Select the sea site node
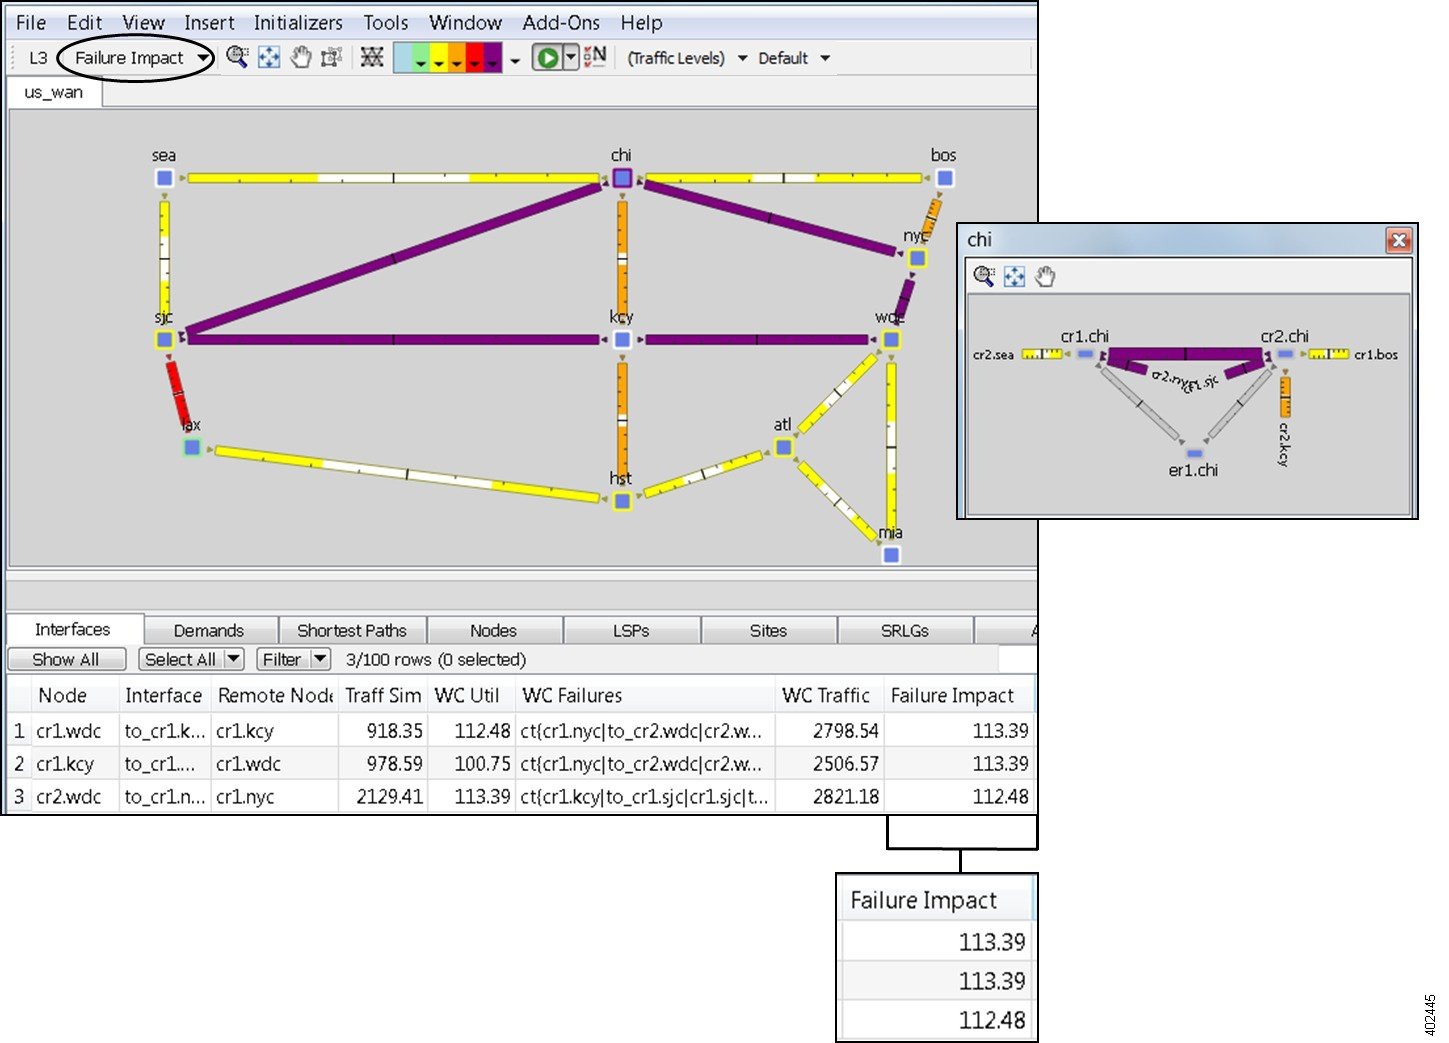Image resolution: width=1449 pixels, height=1043 pixels. 164,178
